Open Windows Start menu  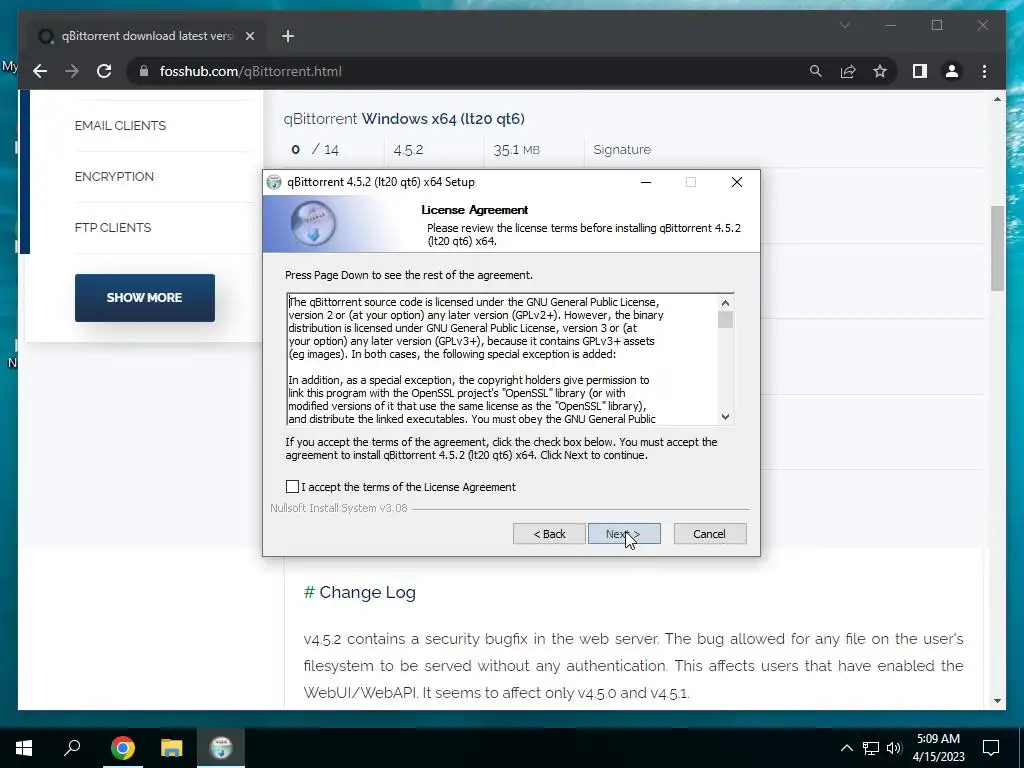pos(24,748)
